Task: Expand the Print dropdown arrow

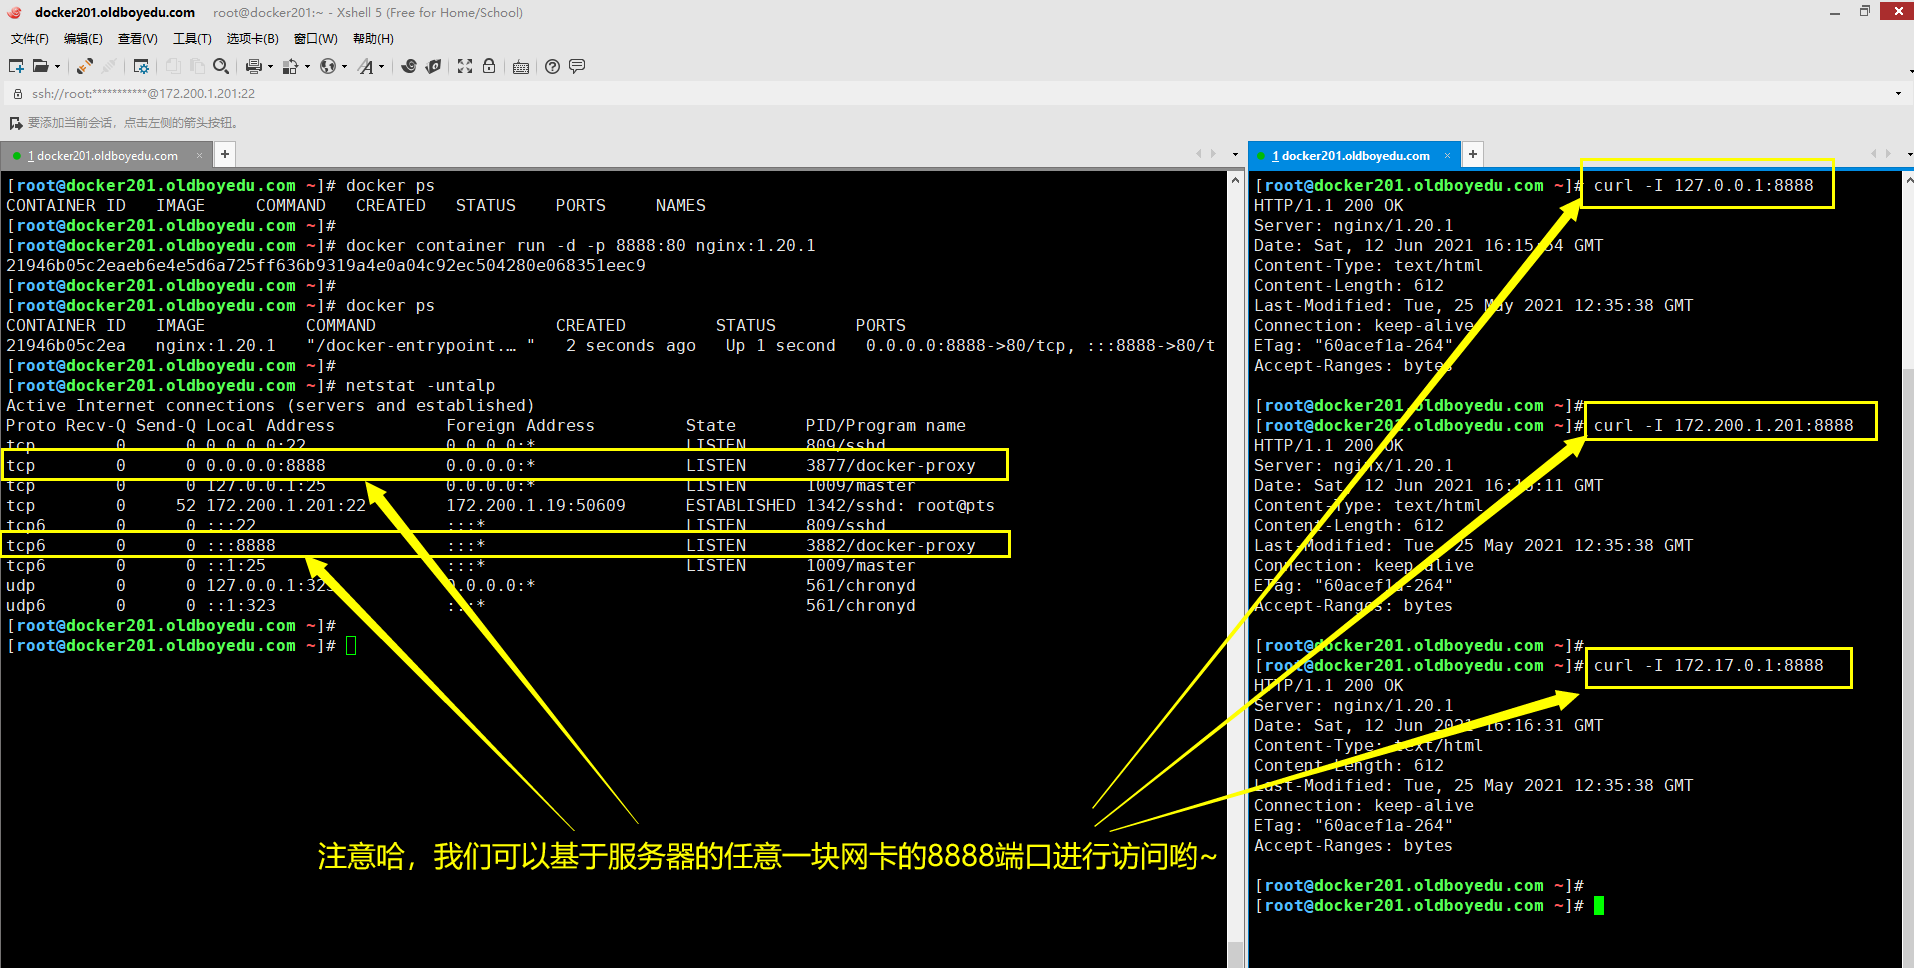Action: click(270, 67)
